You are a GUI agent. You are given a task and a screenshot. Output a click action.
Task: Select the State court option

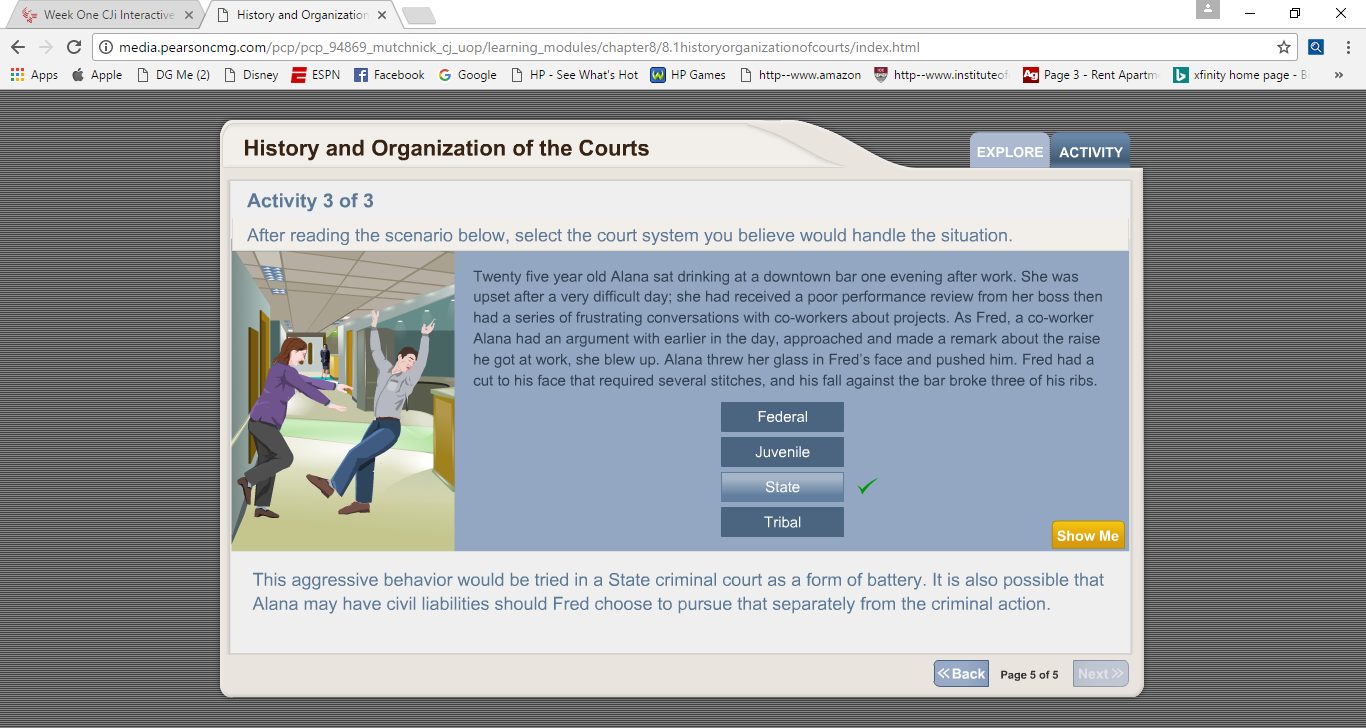[x=782, y=487]
